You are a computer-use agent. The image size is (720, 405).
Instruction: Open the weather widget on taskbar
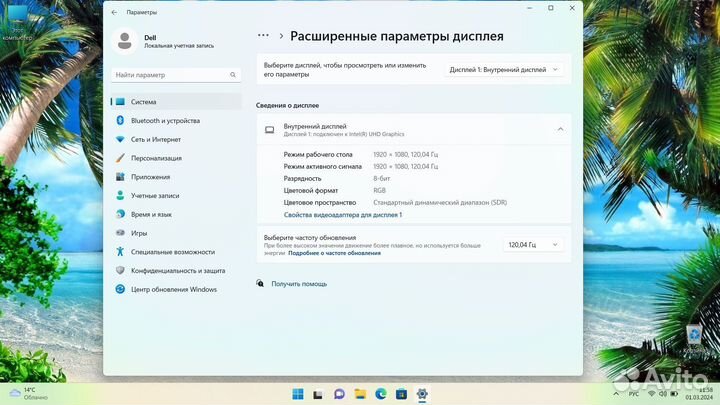click(28, 394)
